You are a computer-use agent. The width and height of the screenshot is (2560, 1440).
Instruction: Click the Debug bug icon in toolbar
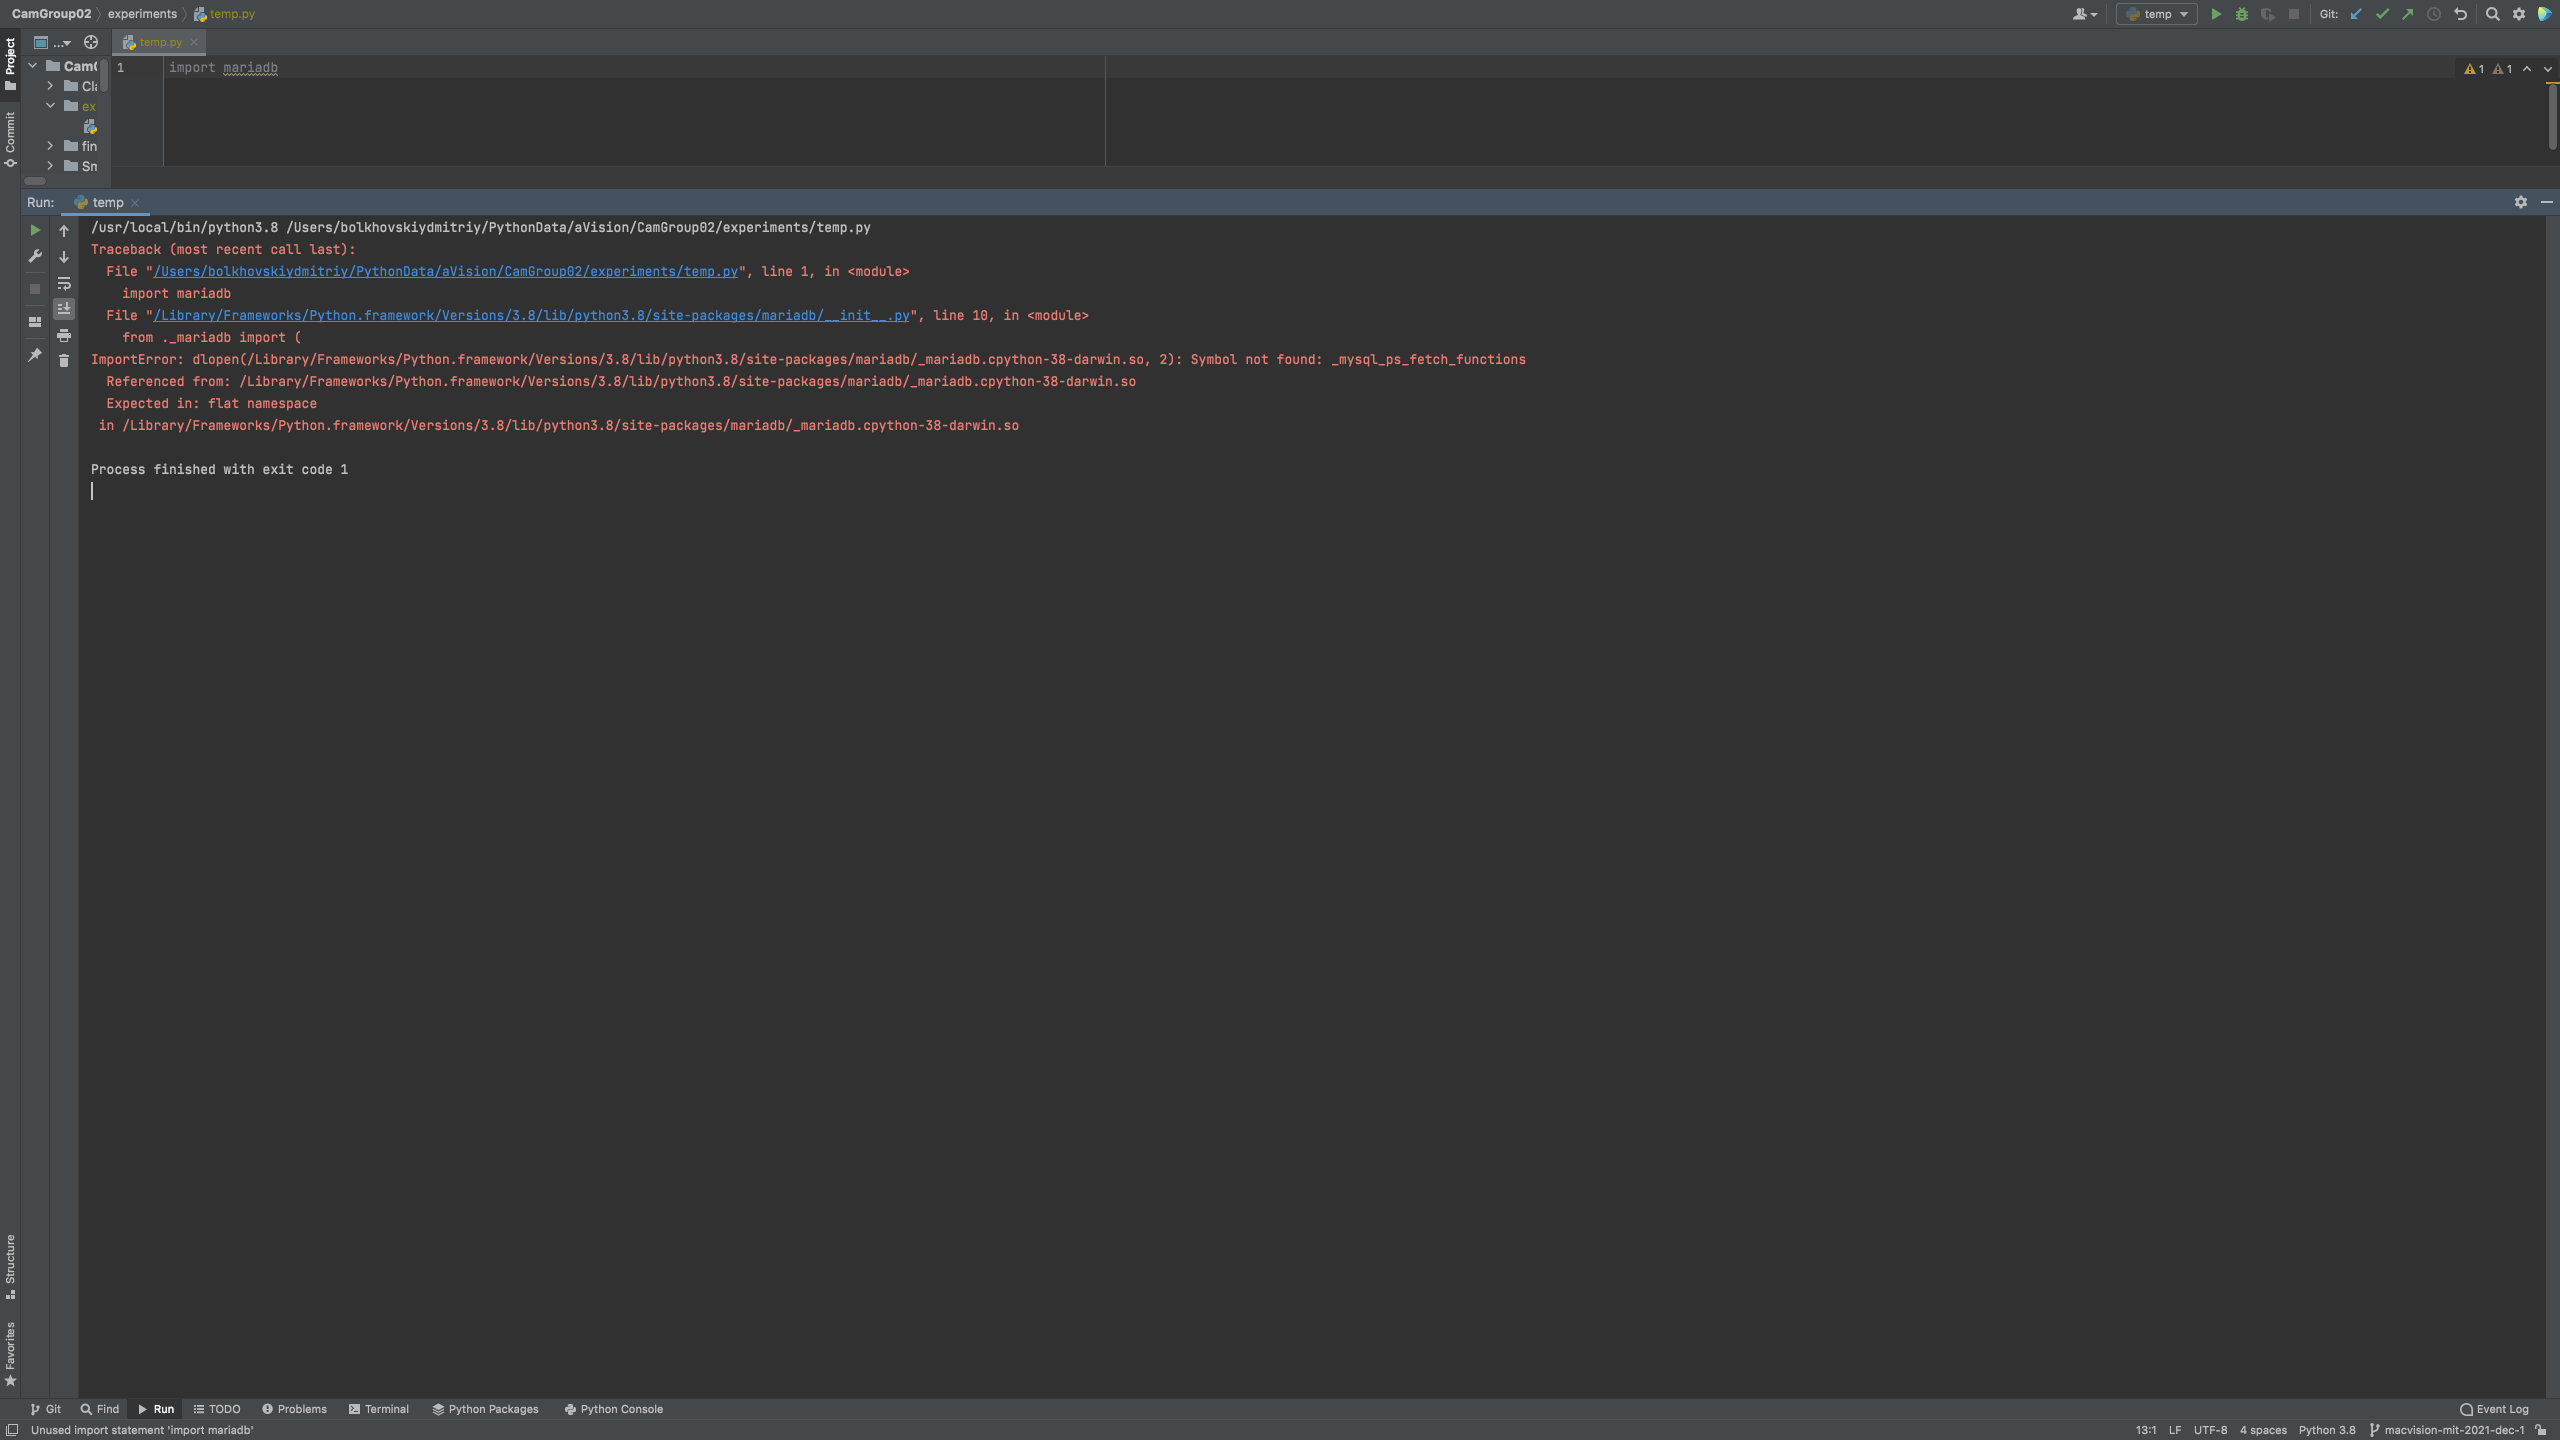2241,14
